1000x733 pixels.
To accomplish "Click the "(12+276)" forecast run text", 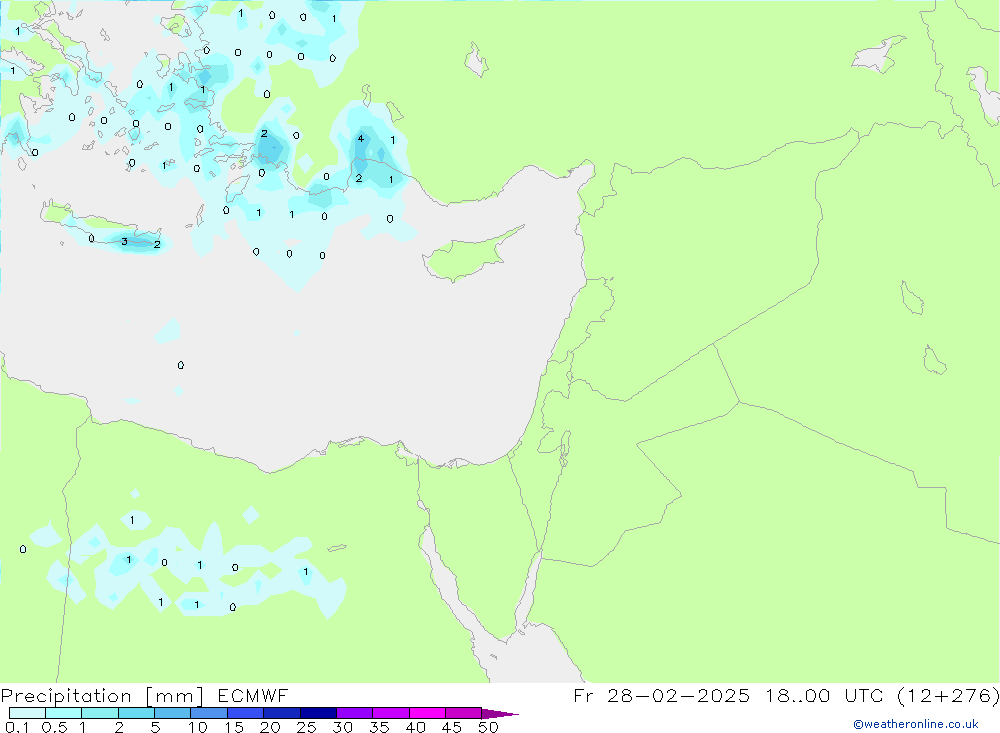I will 948,695.
